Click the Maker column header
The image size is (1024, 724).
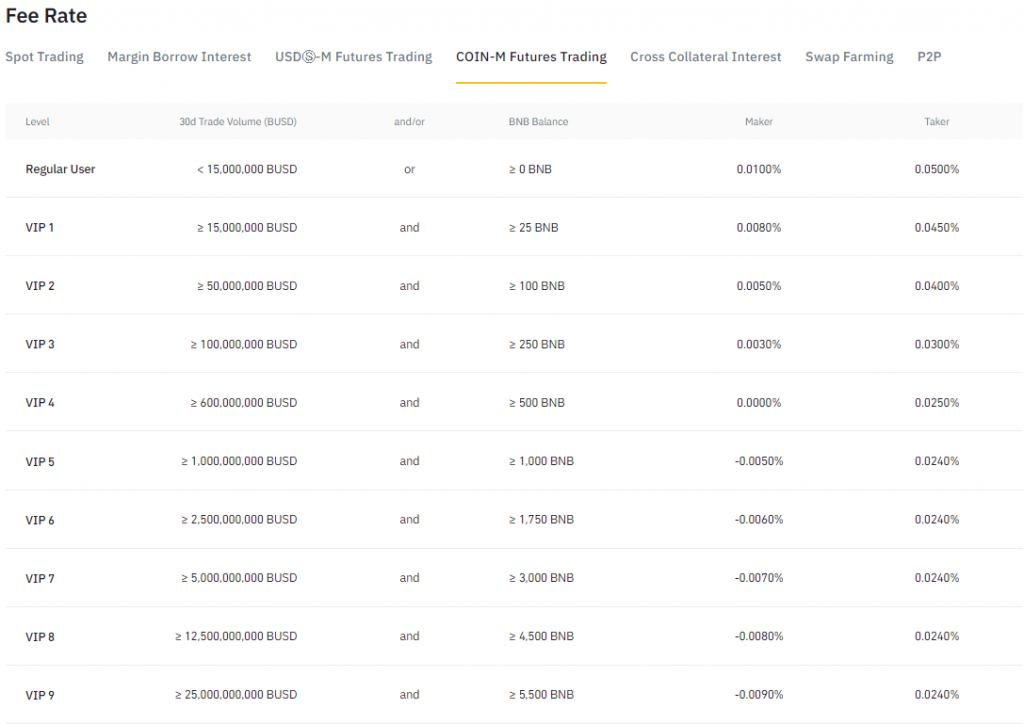pyautogui.click(x=758, y=121)
